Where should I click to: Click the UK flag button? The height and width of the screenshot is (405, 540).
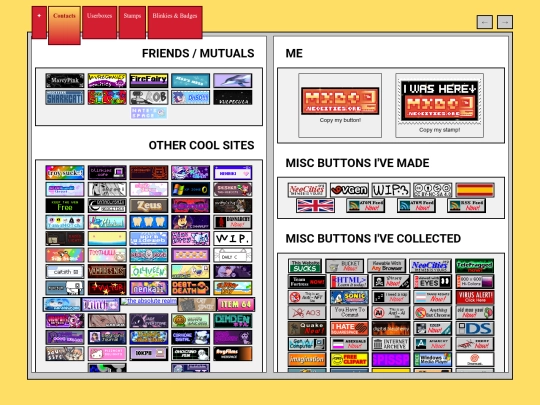click(x=315, y=206)
